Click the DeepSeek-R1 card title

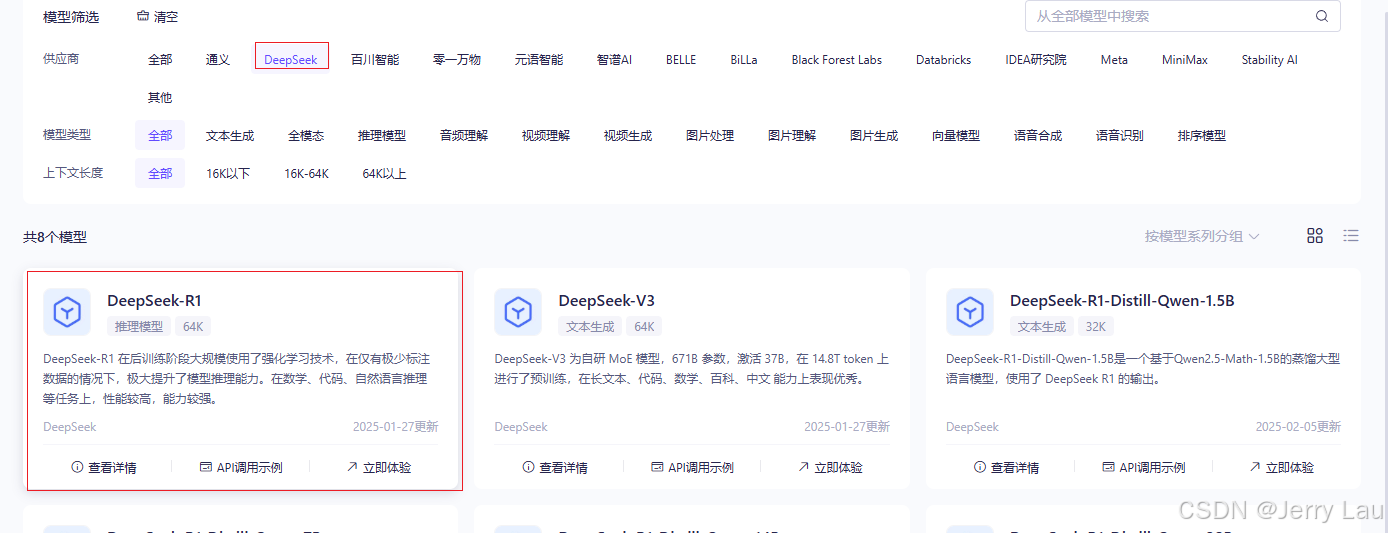coord(154,300)
